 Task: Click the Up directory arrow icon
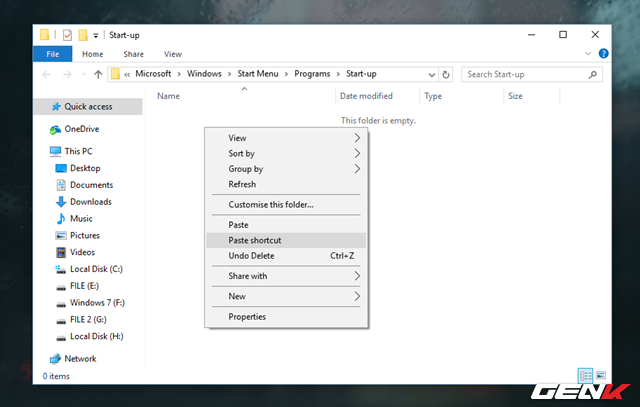click(x=98, y=74)
